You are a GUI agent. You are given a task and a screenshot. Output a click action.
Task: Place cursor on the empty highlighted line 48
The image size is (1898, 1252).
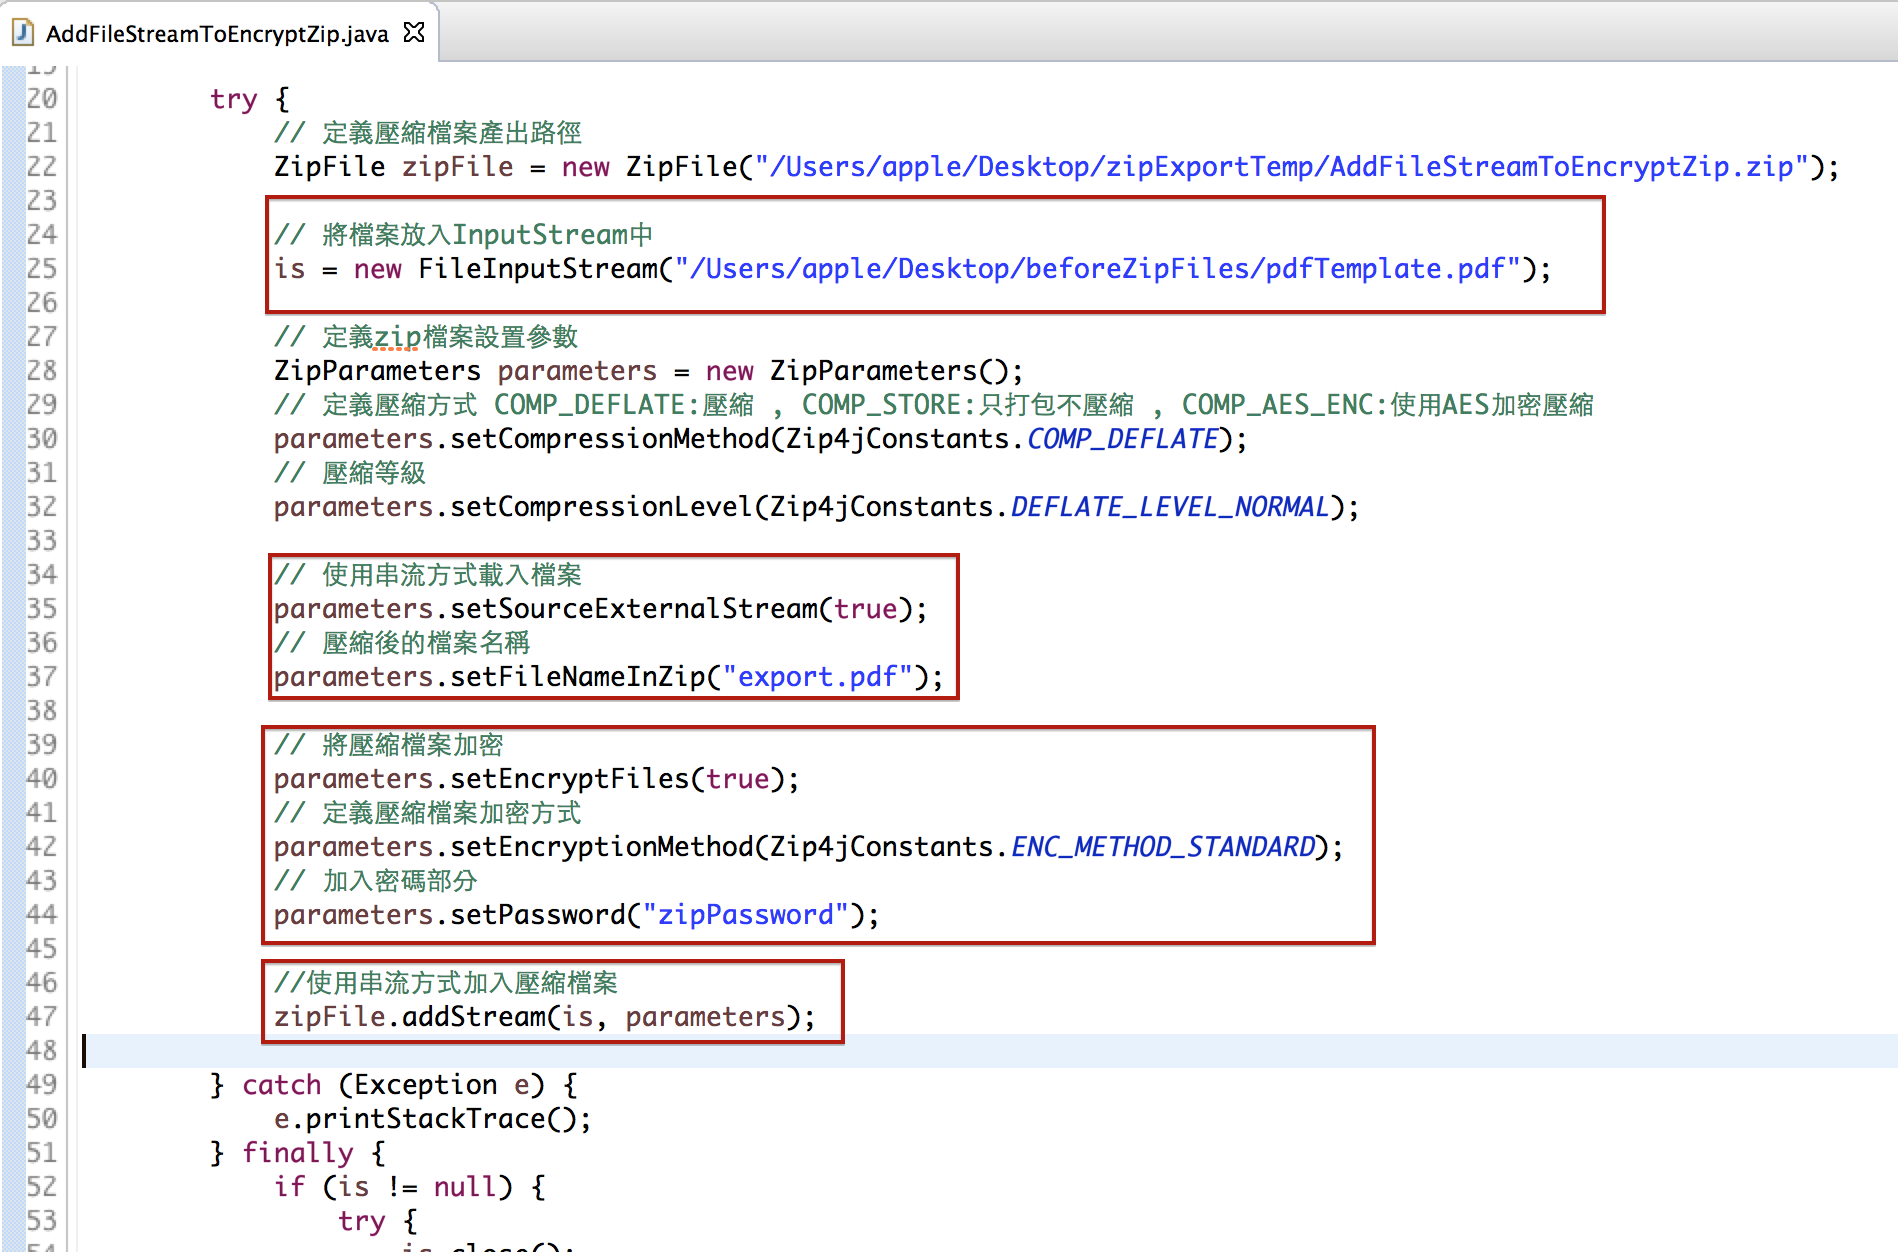(x=600, y=1050)
